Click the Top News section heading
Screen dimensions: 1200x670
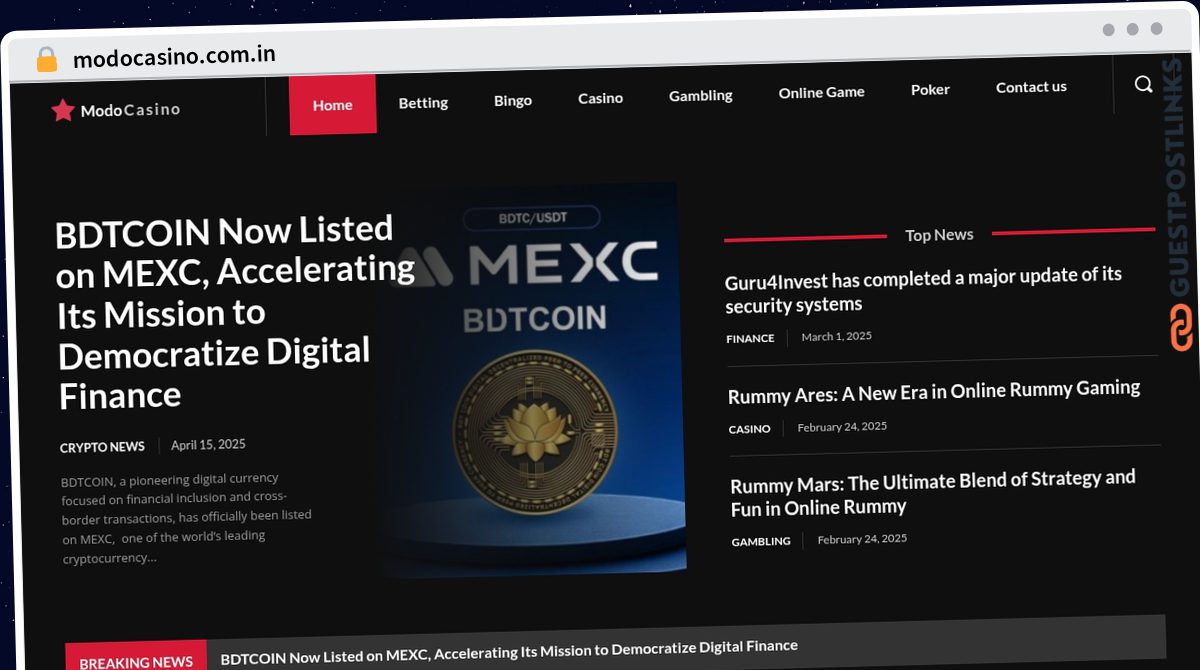pyautogui.click(x=939, y=235)
